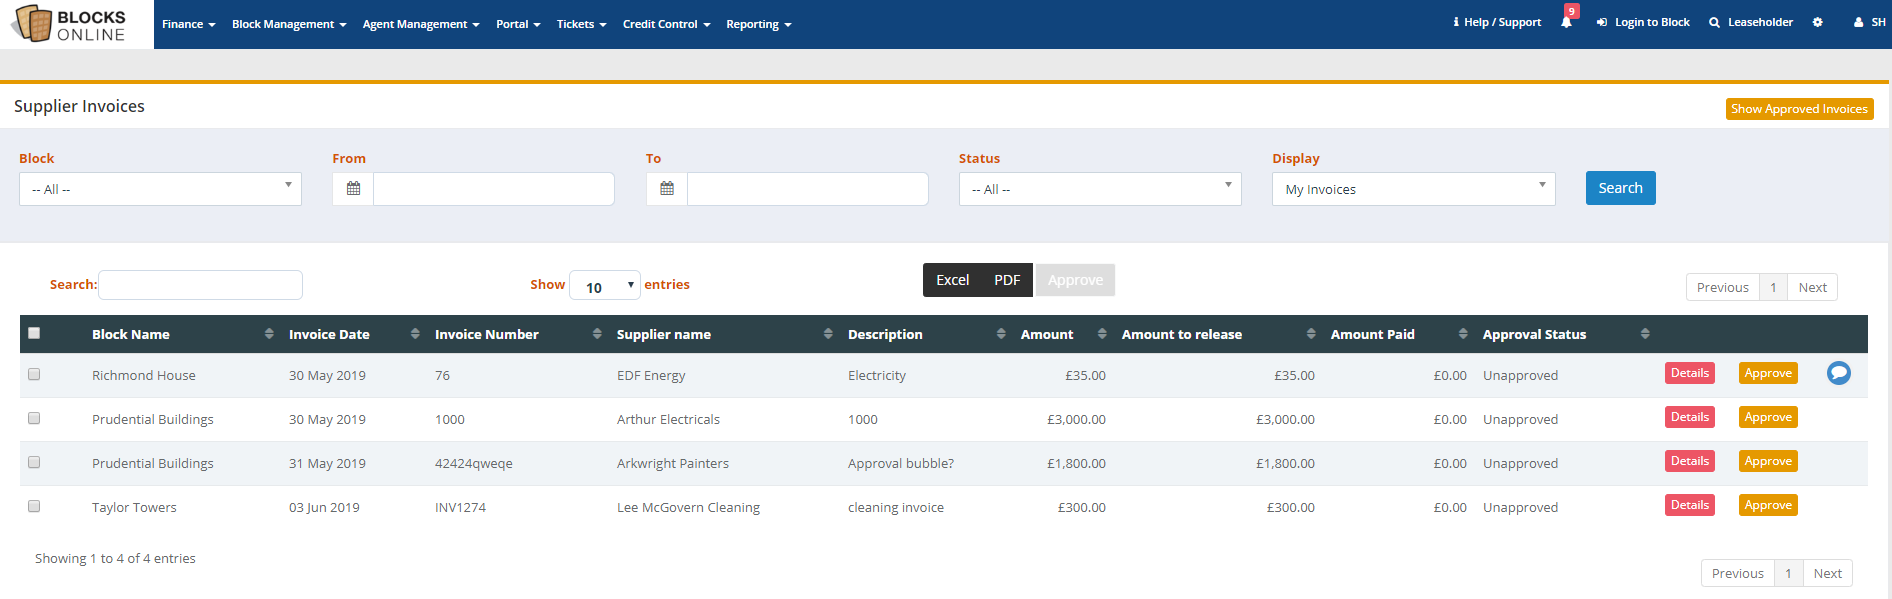Click Login to Block
This screenshot has width=1892, height=599.
pyautogui.click(x=1643, y=22)
